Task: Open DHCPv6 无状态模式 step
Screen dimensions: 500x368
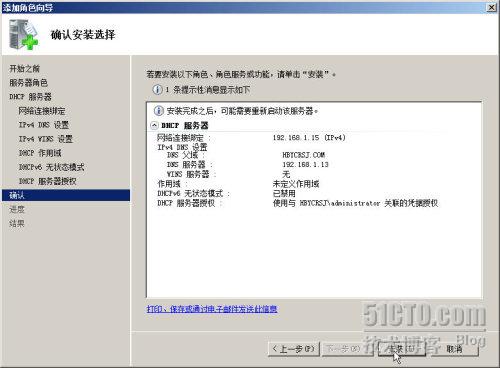Action: pos(52,167)
